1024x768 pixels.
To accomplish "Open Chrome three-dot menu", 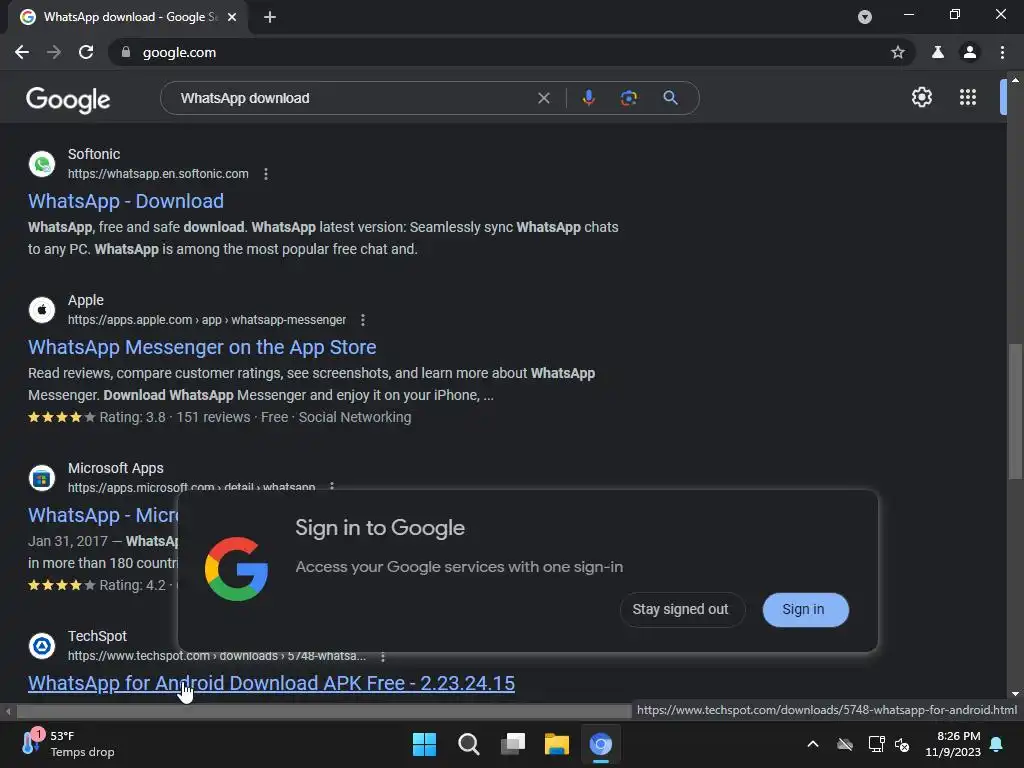I will (1002, 52).
